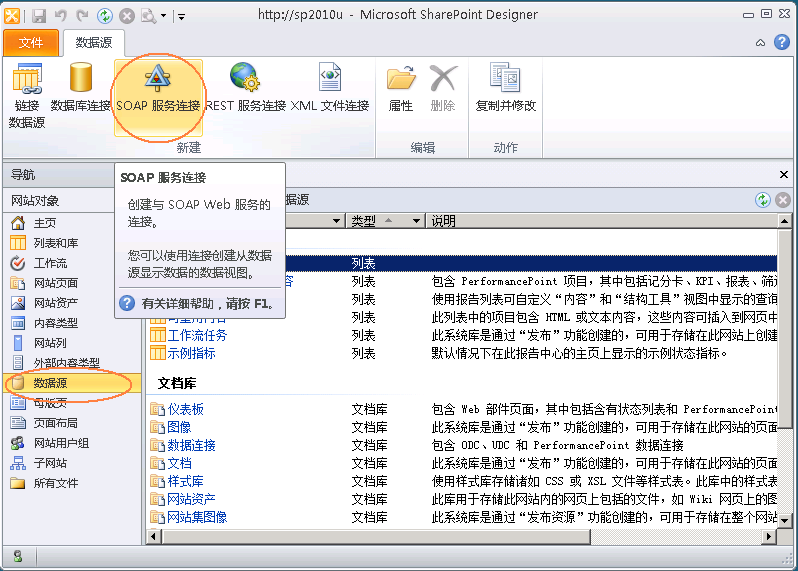Click the SharePoint Designer app icon in title bar
The height and width of the screenshot is (571, 798).
(x=12, y=16)
